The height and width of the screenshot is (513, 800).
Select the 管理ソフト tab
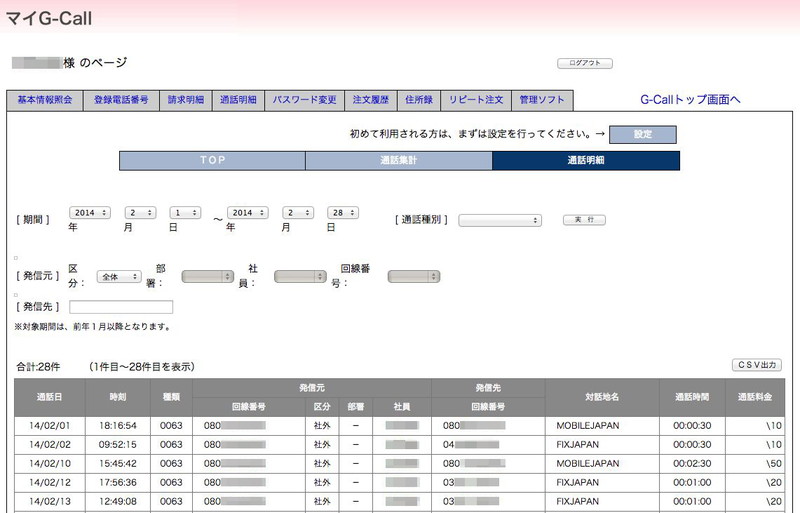[542, 100]
